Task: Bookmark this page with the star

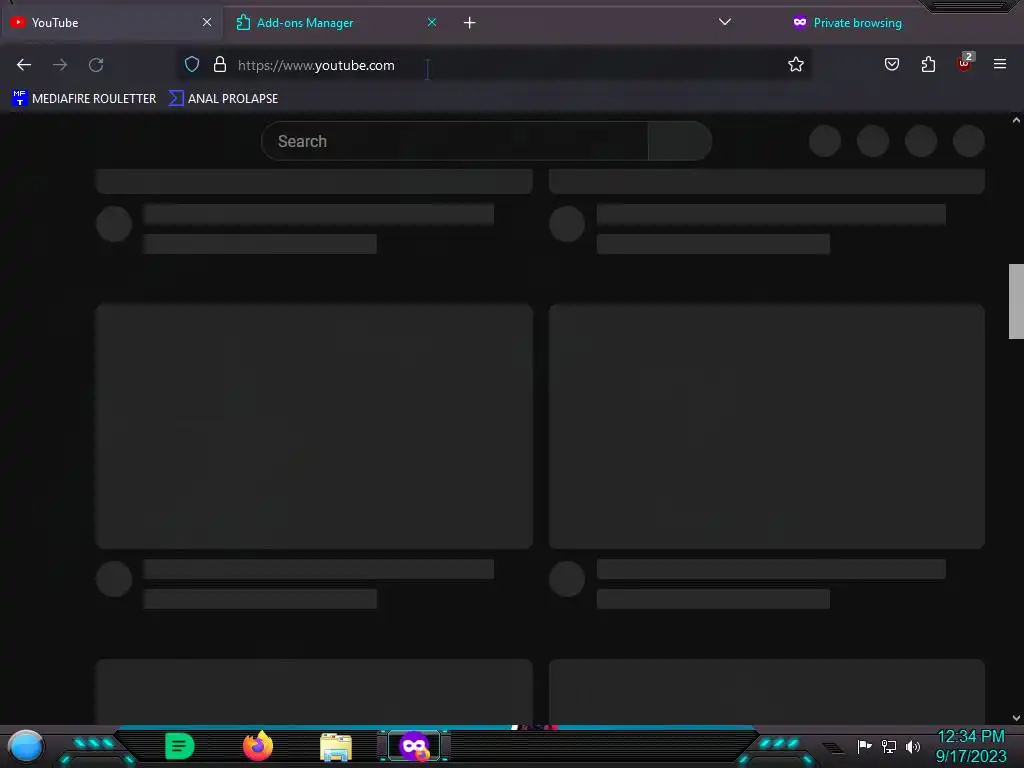Action: tap(795, 64)
